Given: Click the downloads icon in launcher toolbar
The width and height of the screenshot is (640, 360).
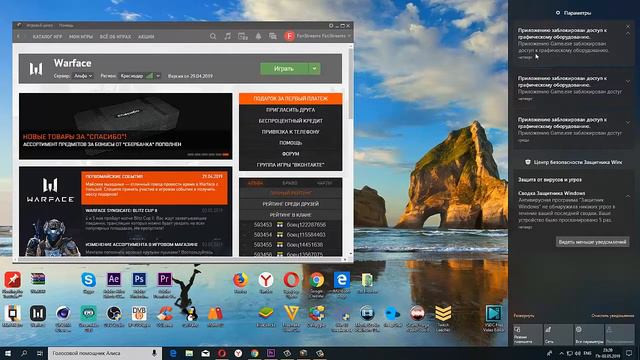Looking at the screenshot, I should pyautogui.click(x=243, y=36).
